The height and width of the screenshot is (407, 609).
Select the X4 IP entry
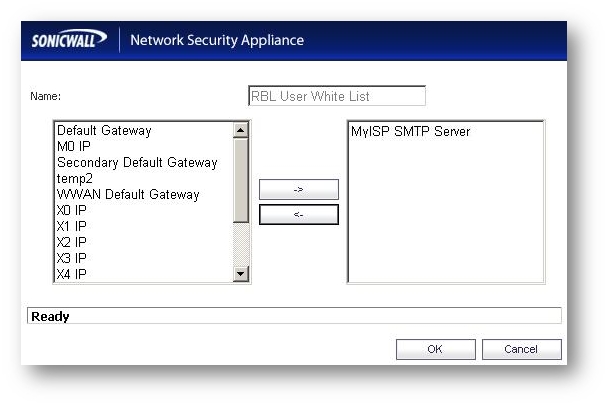tap(71, 274)
